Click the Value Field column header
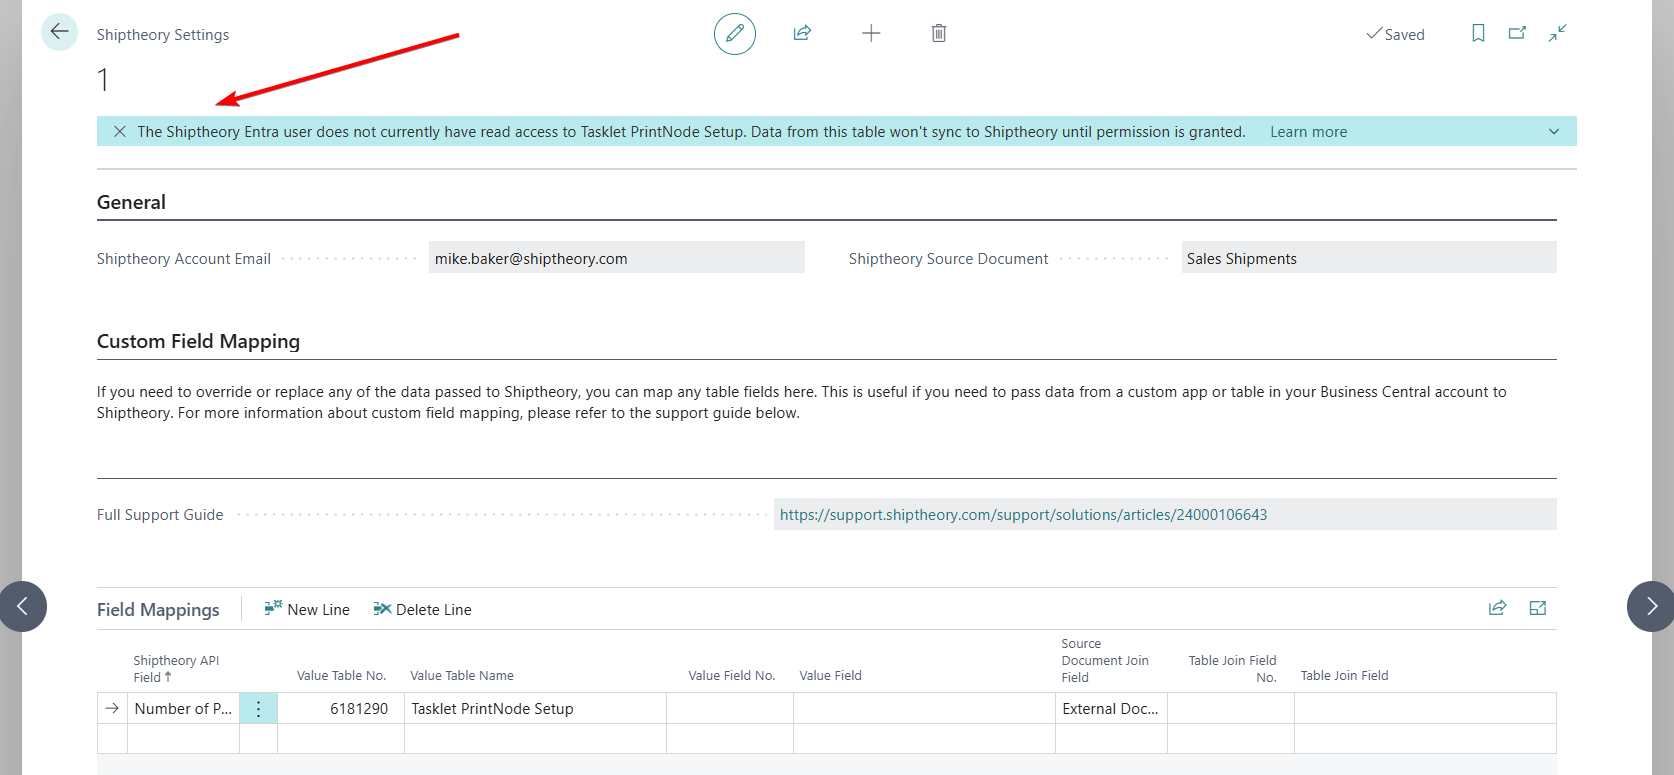The width and height of the screenshot is (1674, 775). [830, 676]
